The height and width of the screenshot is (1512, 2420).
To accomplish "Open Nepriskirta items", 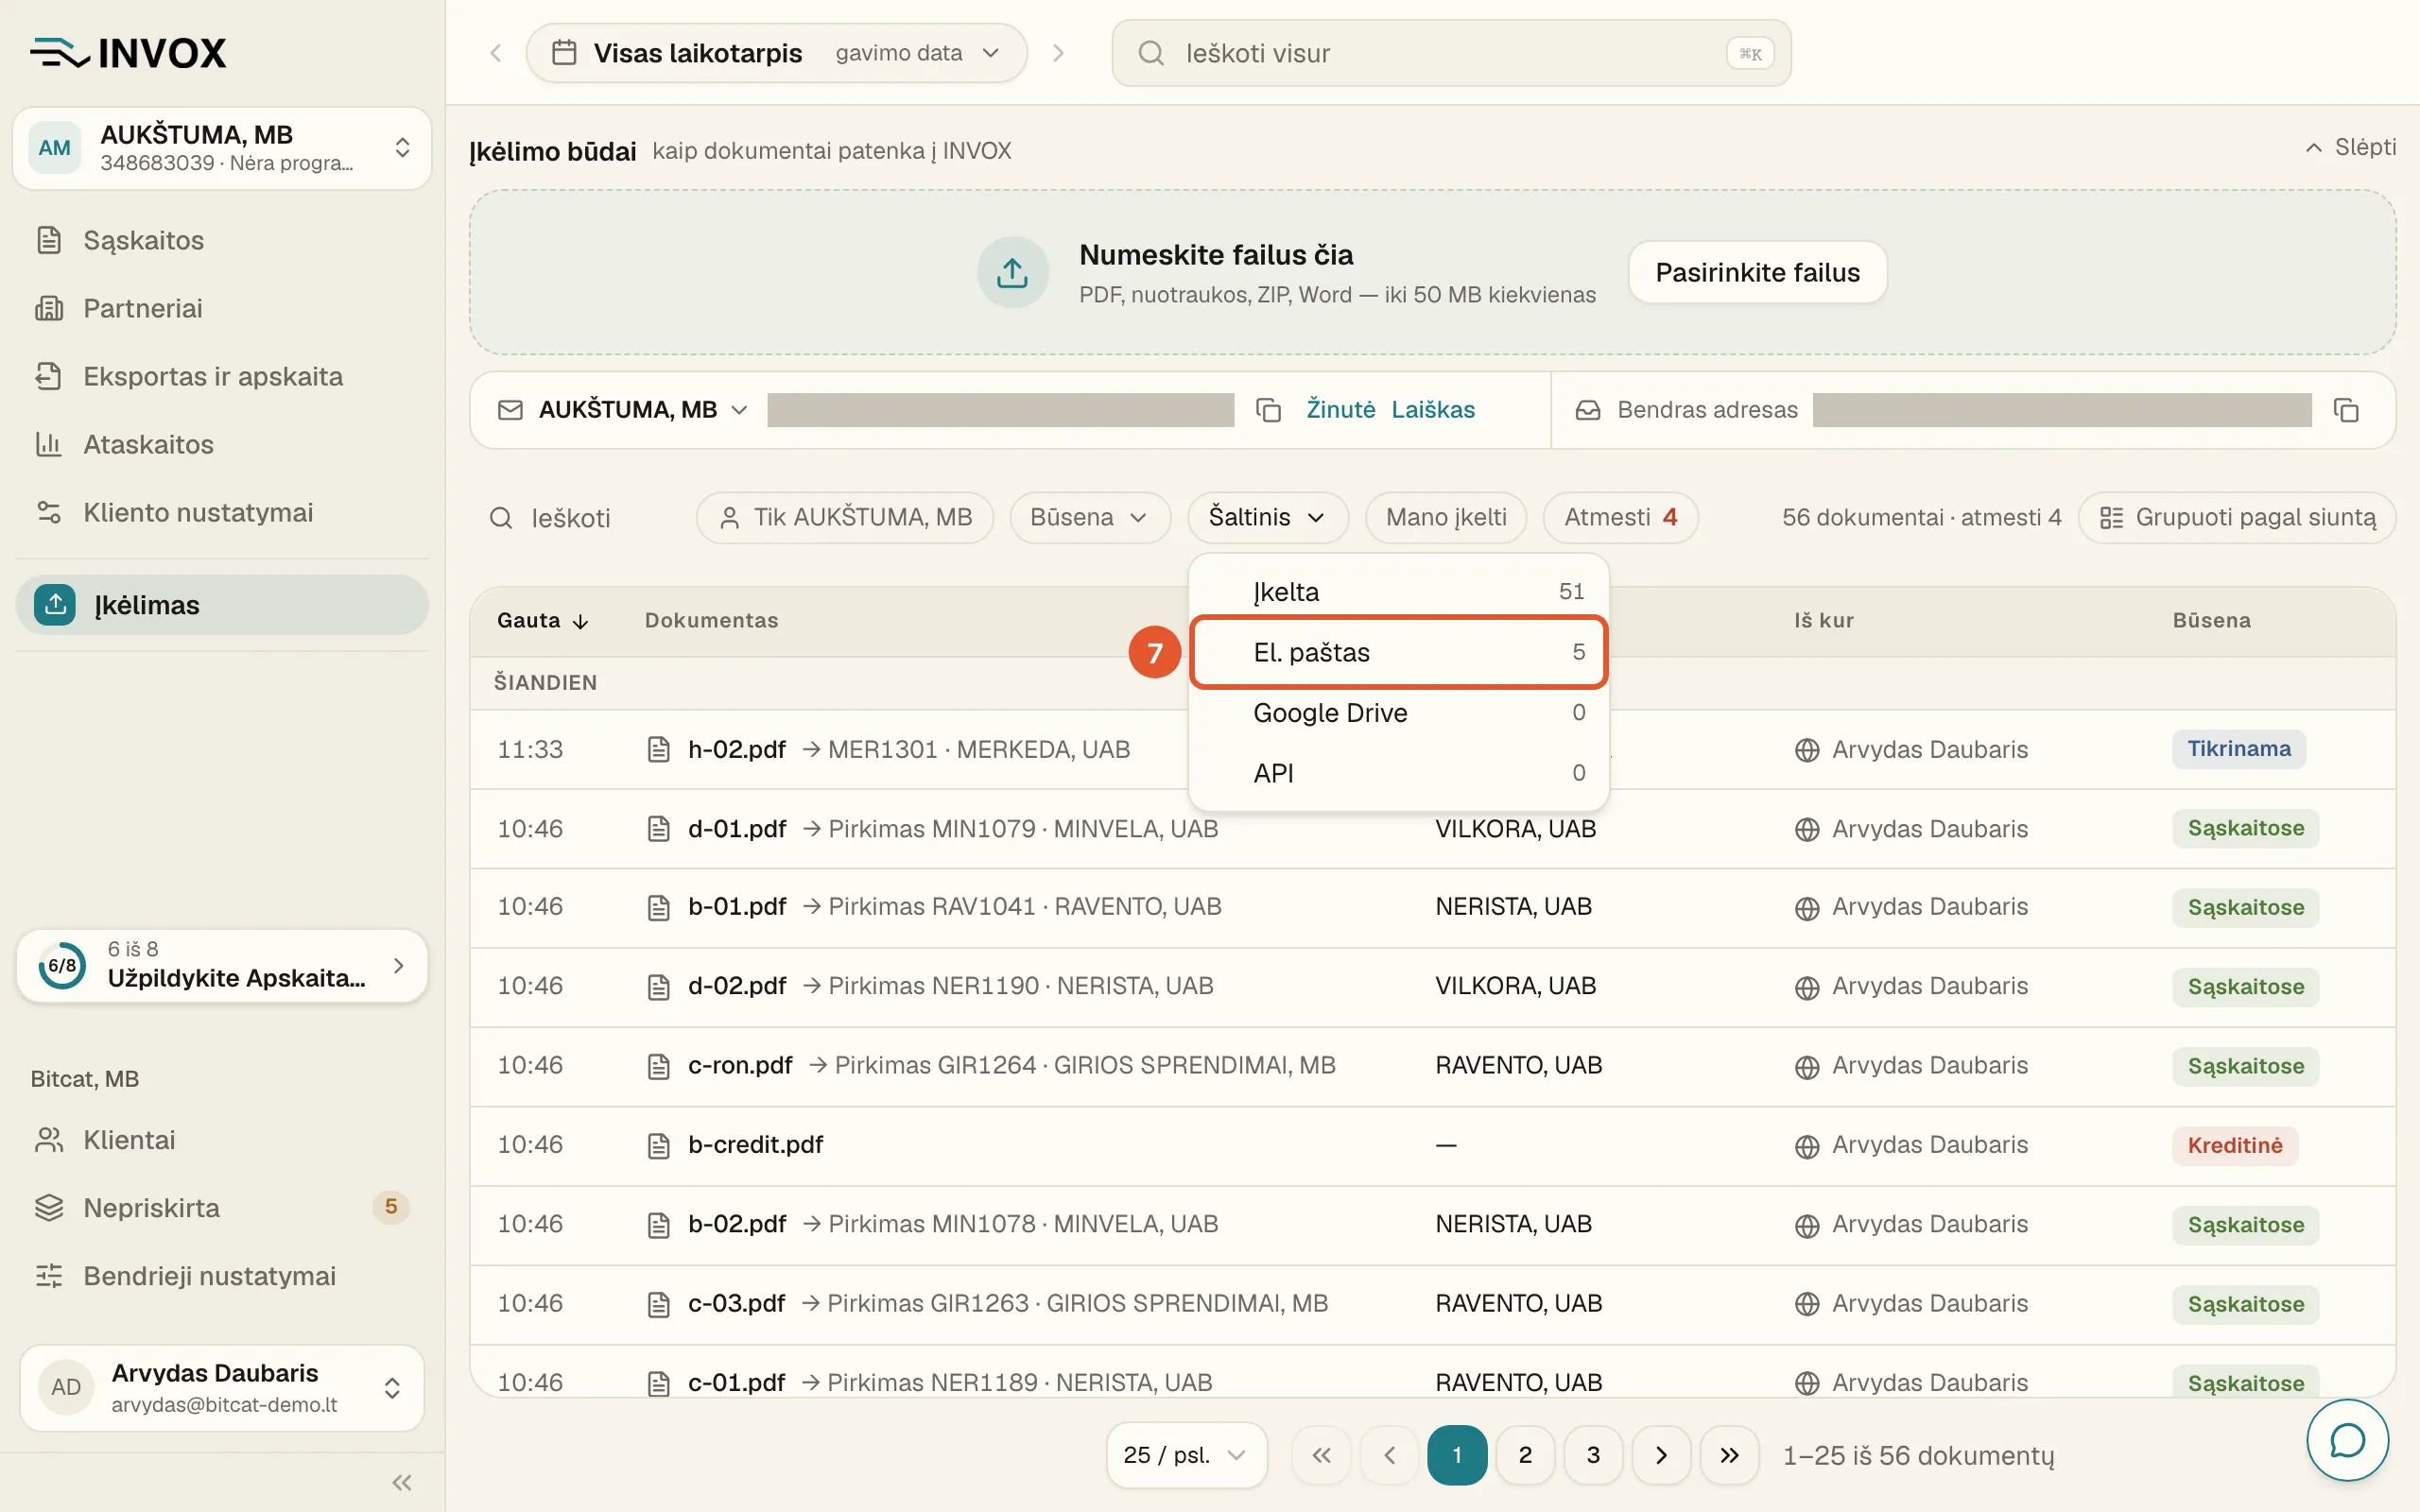I will pyautogui.click(x=222, y=1208).
